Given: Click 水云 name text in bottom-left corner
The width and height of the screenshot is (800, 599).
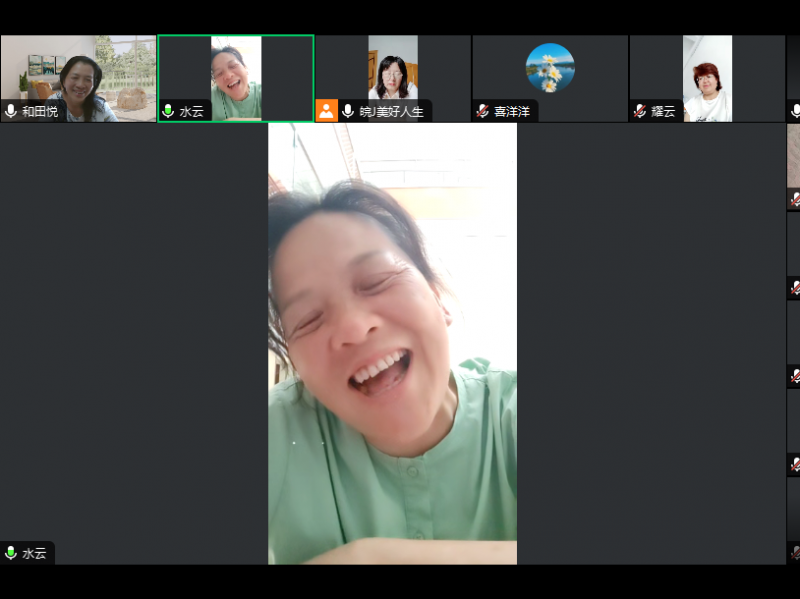Looking at the screenshot, I should [35, 553].
